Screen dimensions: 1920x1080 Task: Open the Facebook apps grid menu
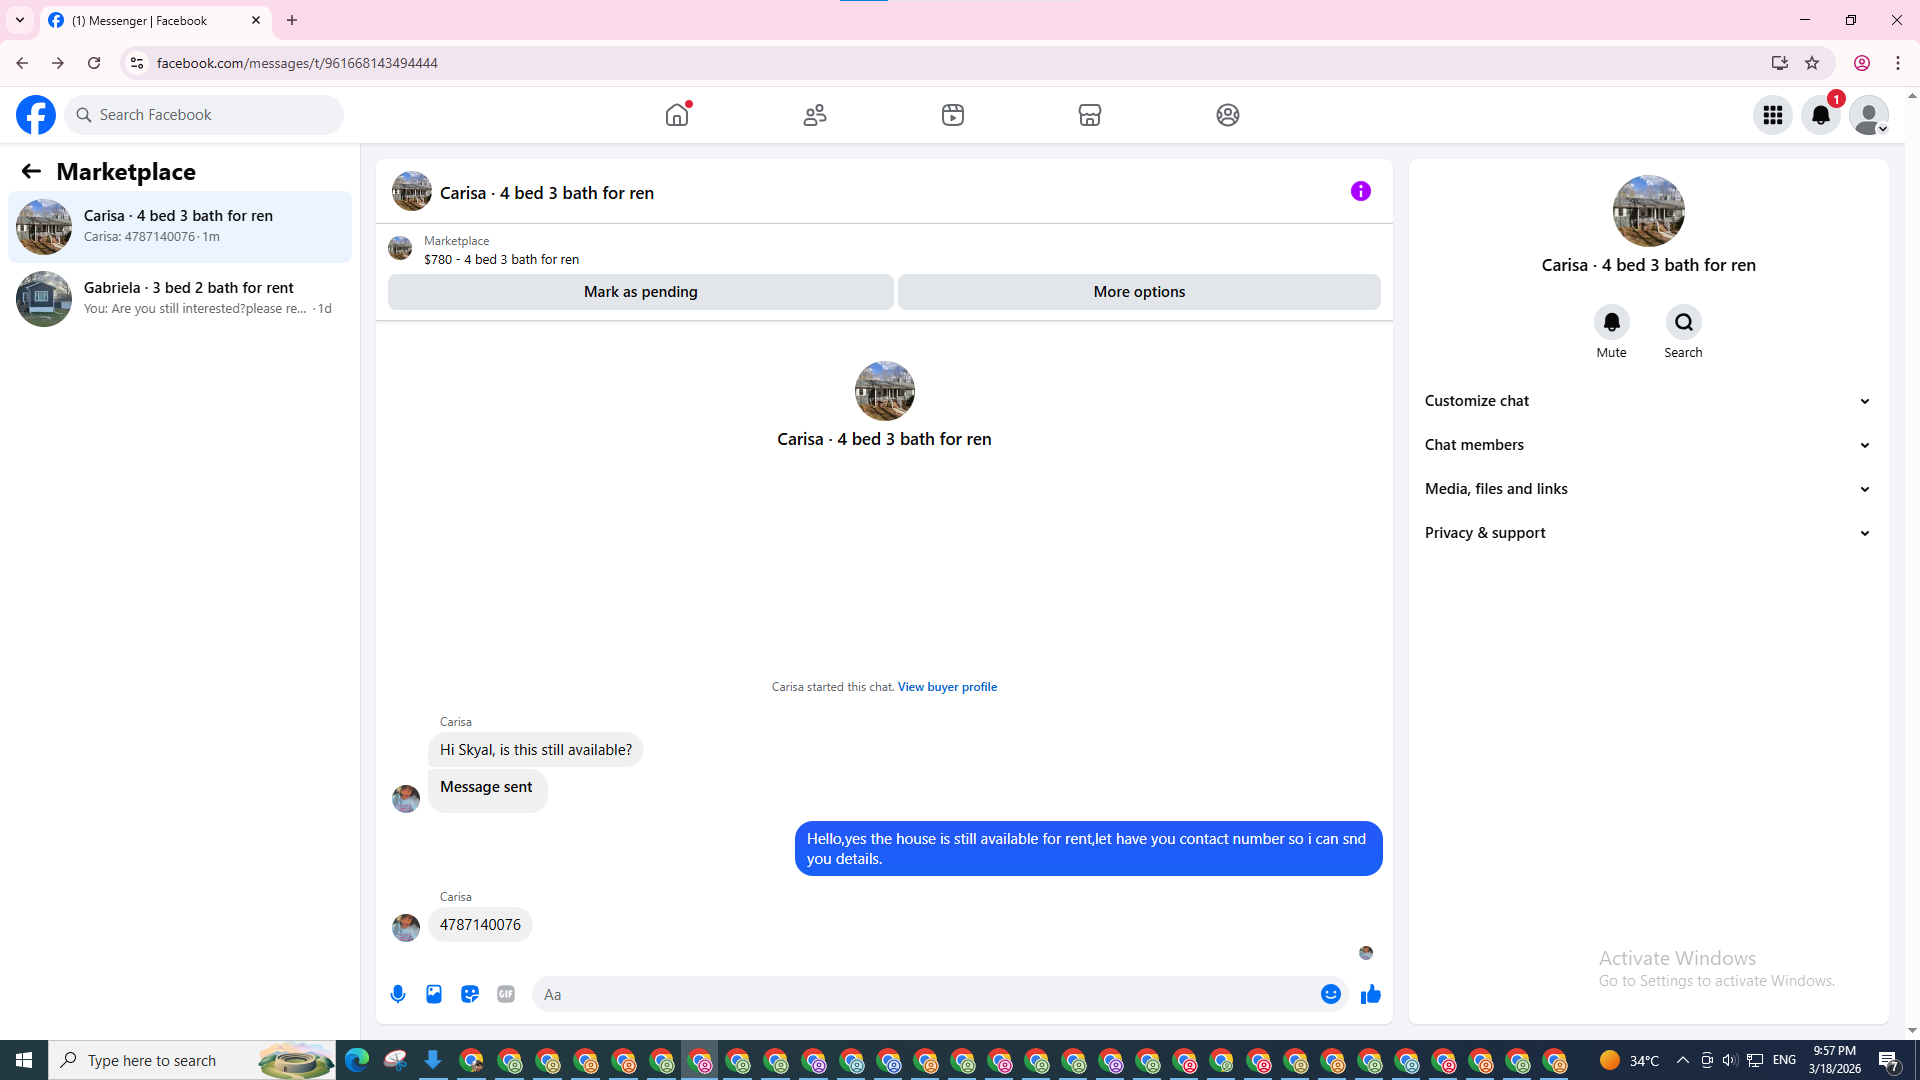point(1772,115)
